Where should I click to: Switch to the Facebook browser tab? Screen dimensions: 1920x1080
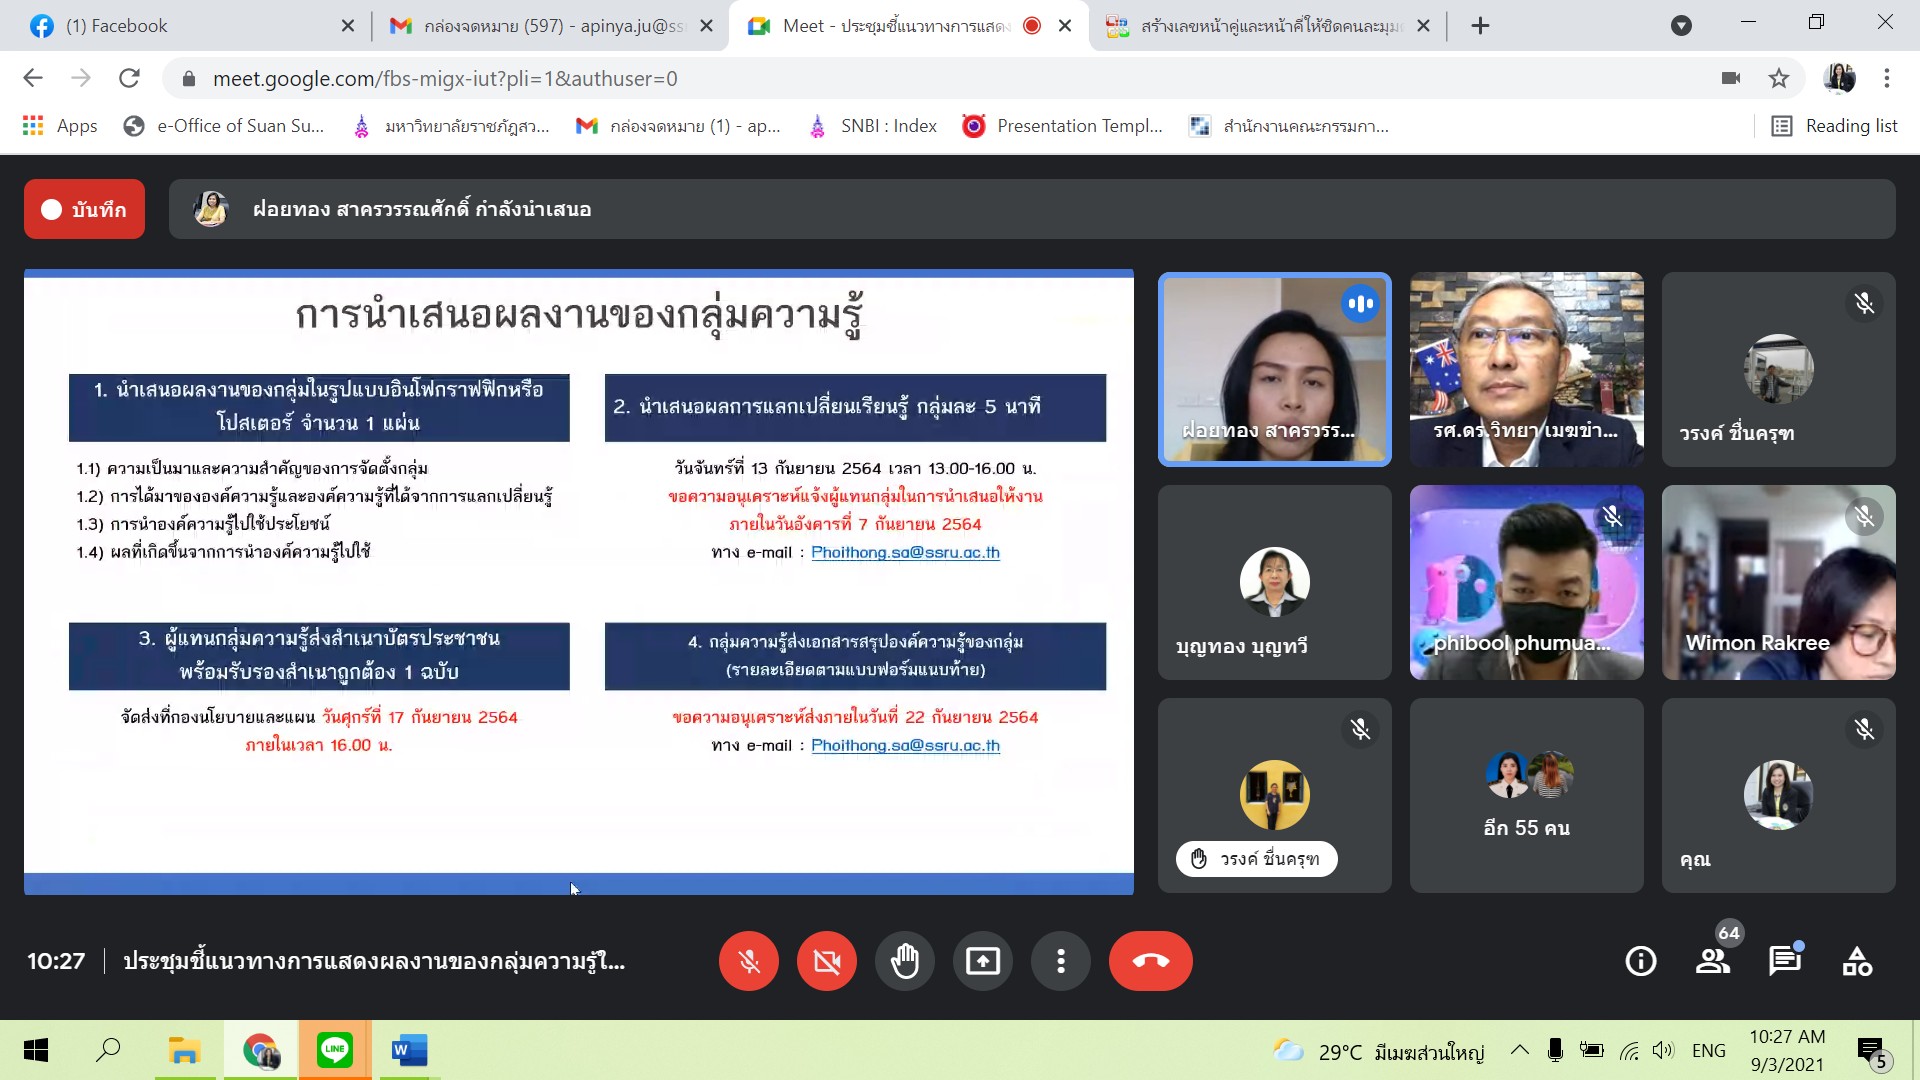tap(185, 26)
